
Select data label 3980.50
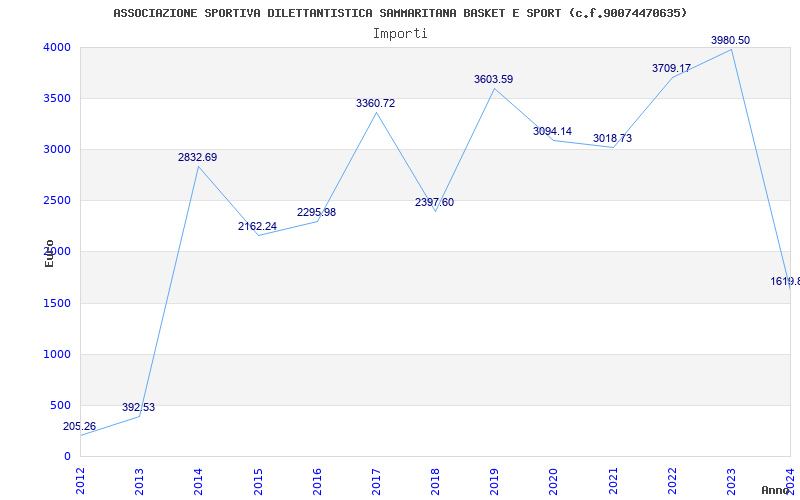pos(731,40)
